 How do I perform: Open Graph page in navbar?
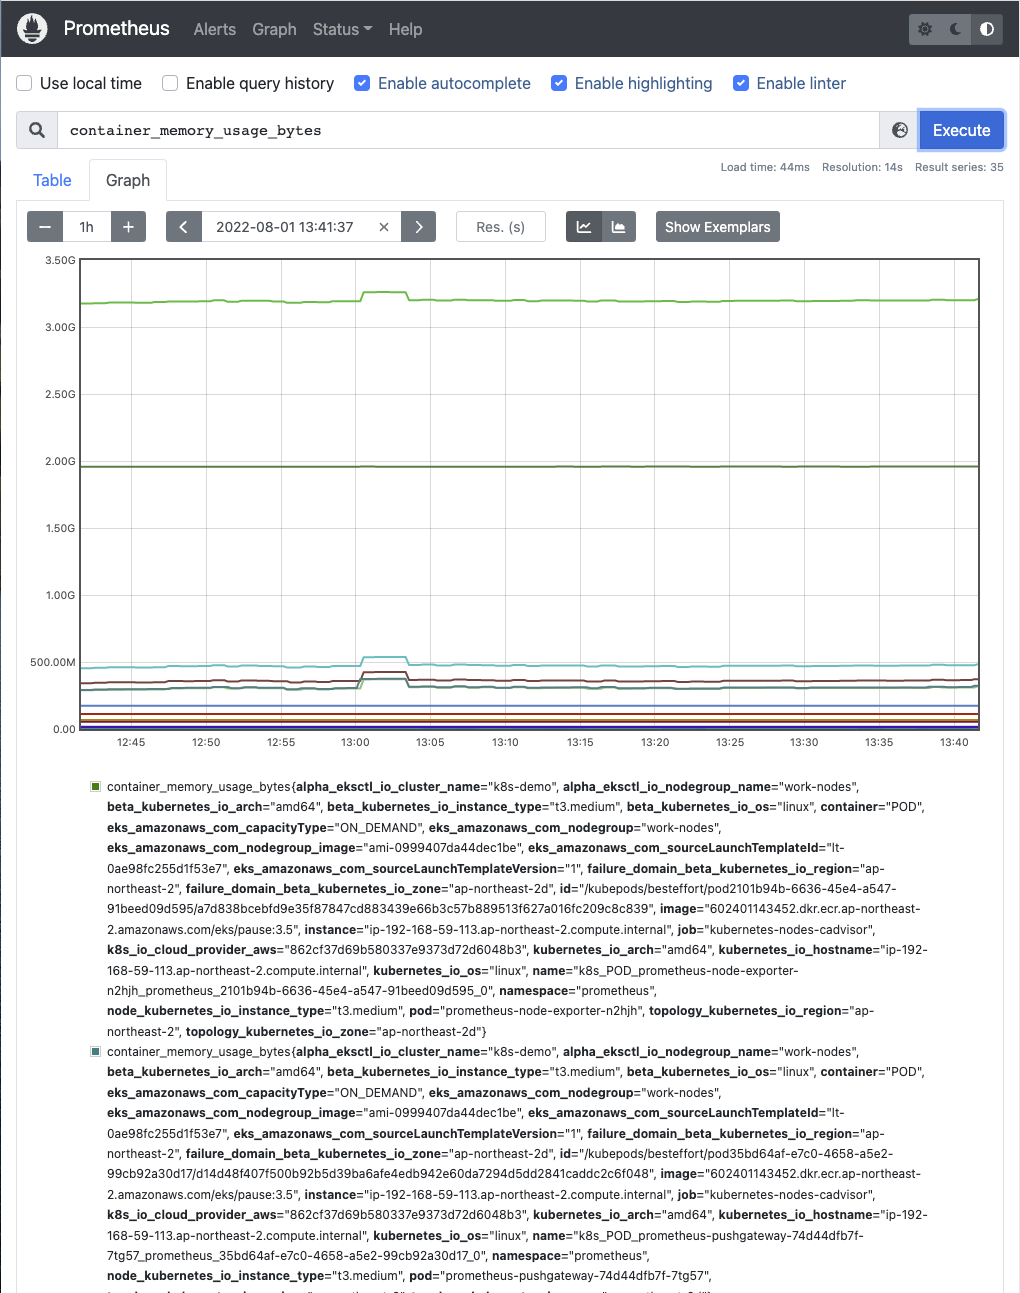pyautogui.click(x=274, y=29)
